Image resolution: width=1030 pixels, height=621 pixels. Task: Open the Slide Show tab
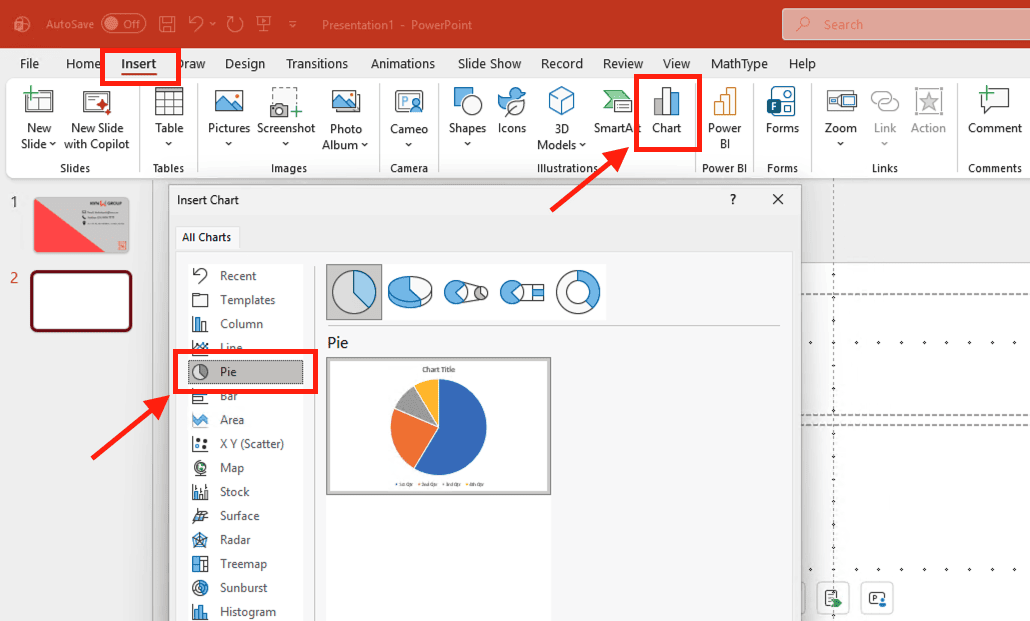pyautogui.click(x=489, y=64)
